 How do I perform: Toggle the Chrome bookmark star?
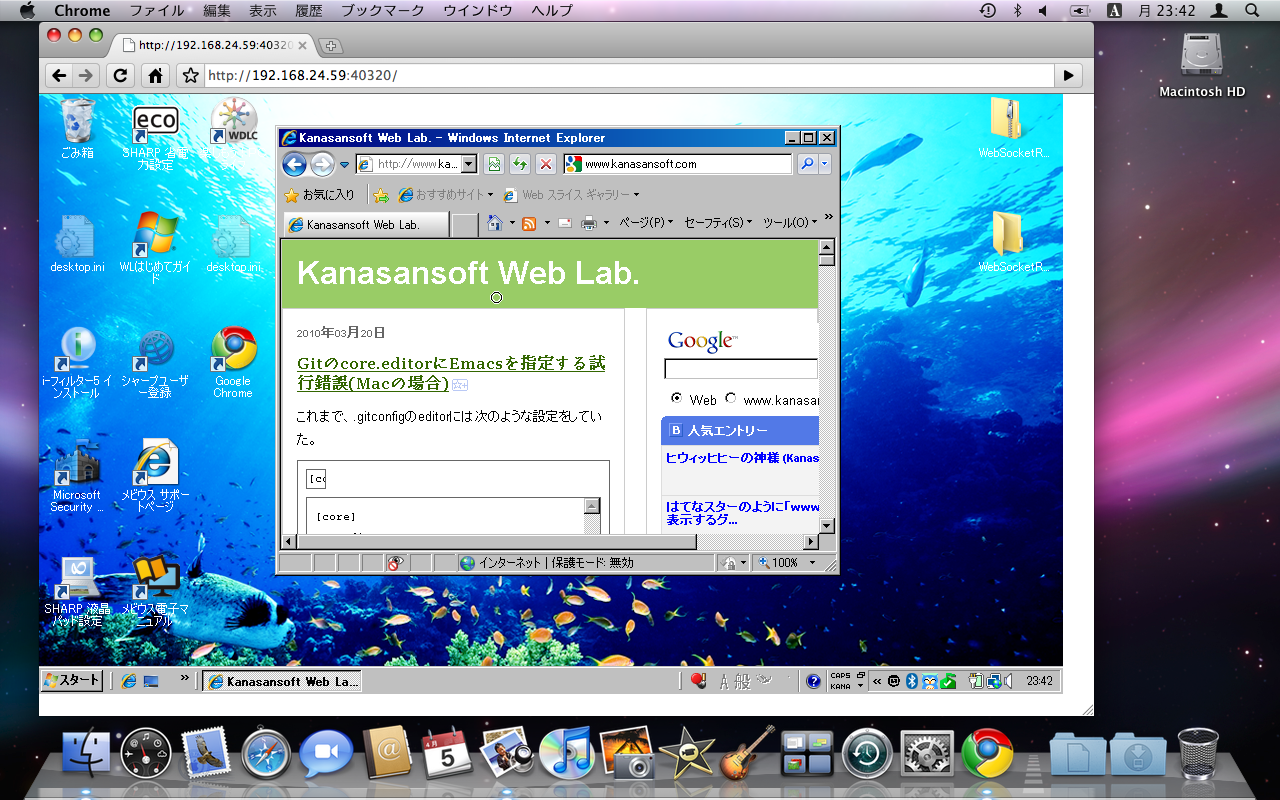pos(190,75)
